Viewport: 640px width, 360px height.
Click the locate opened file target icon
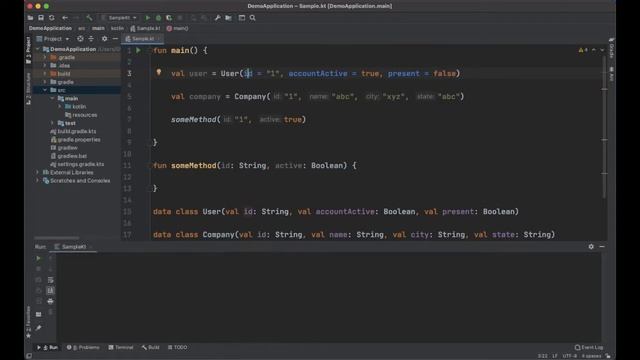[x=80, y=39]
